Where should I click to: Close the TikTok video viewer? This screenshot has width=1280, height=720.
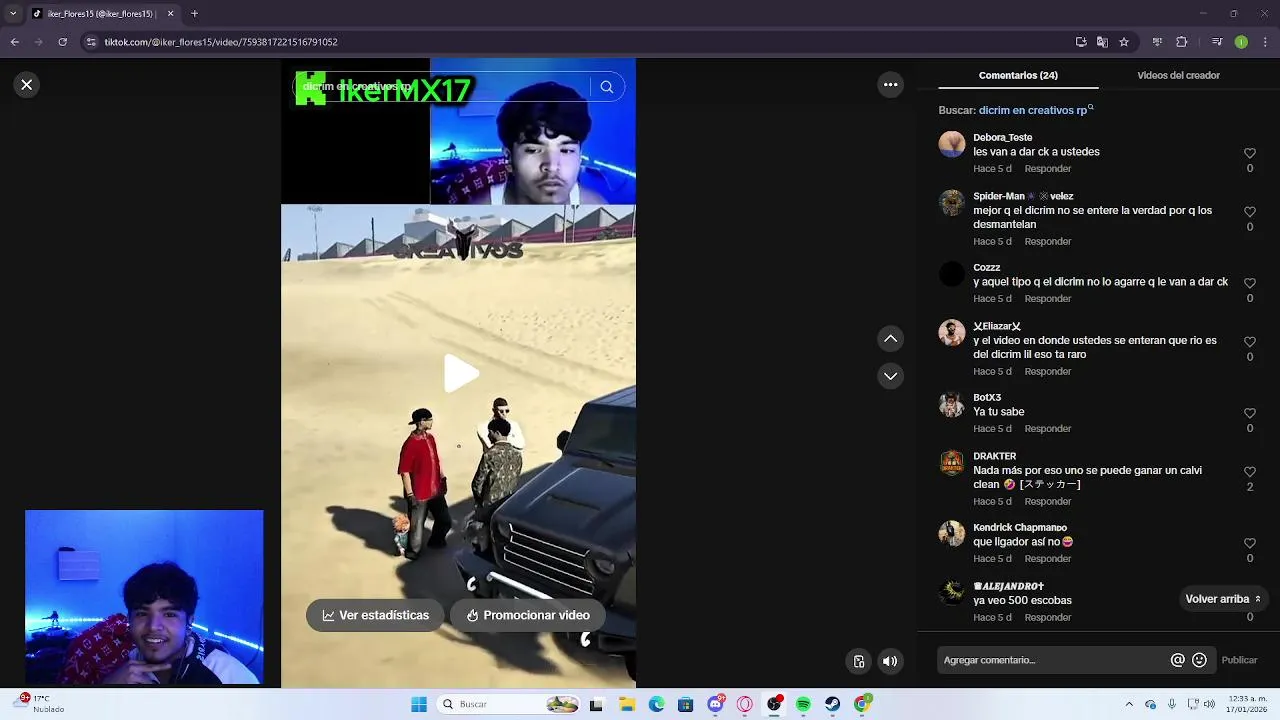27,85
